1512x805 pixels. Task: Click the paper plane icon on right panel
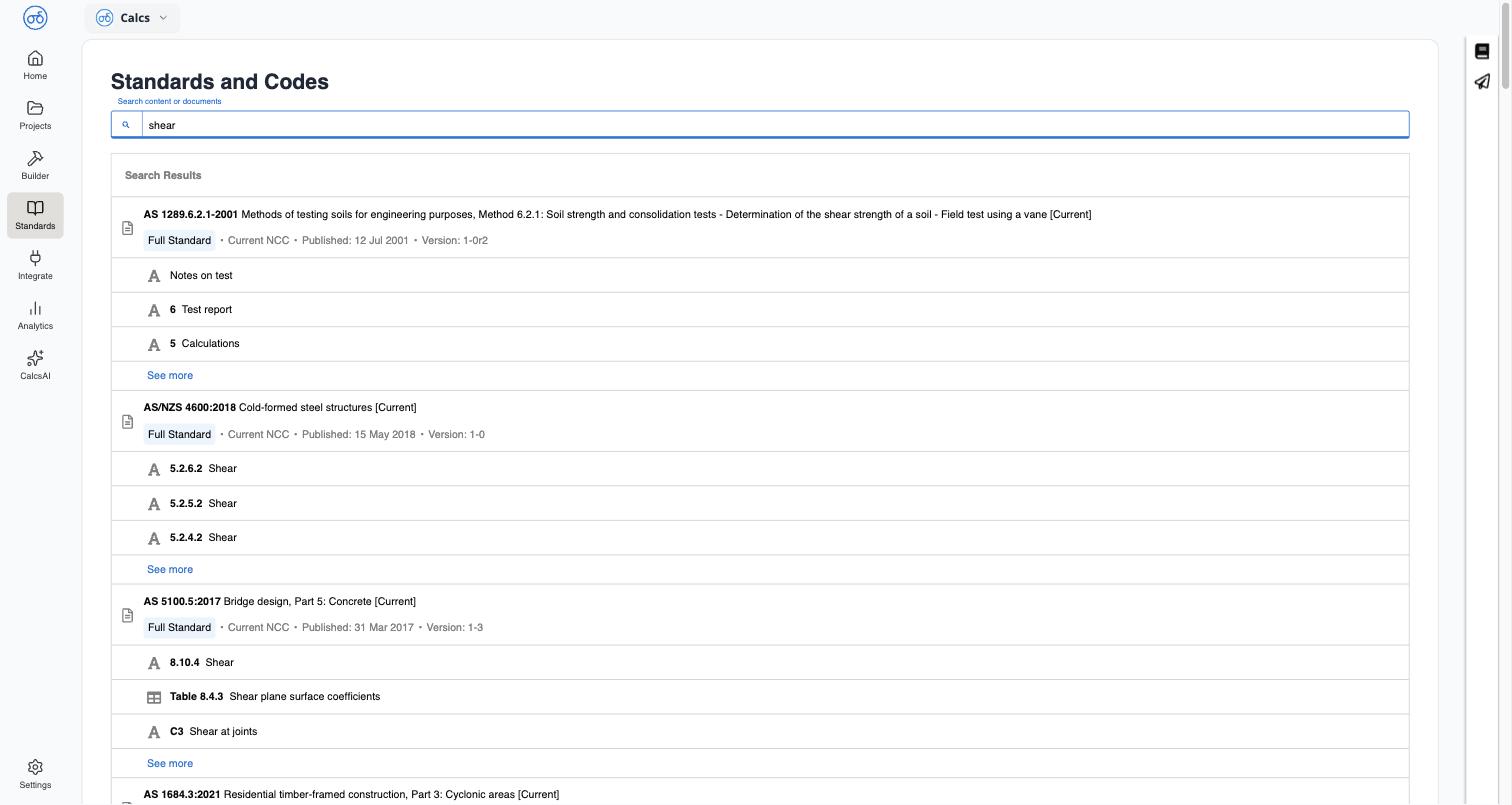[x=1482, y=82]
